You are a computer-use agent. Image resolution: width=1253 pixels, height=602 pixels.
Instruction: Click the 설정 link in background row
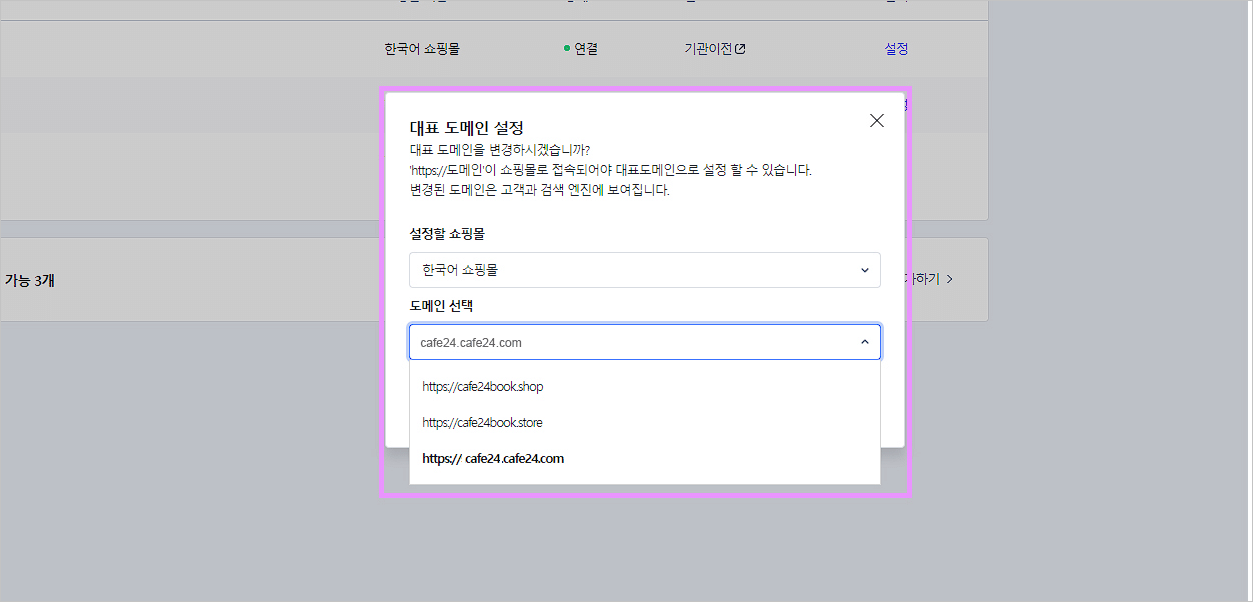point(896,48)
